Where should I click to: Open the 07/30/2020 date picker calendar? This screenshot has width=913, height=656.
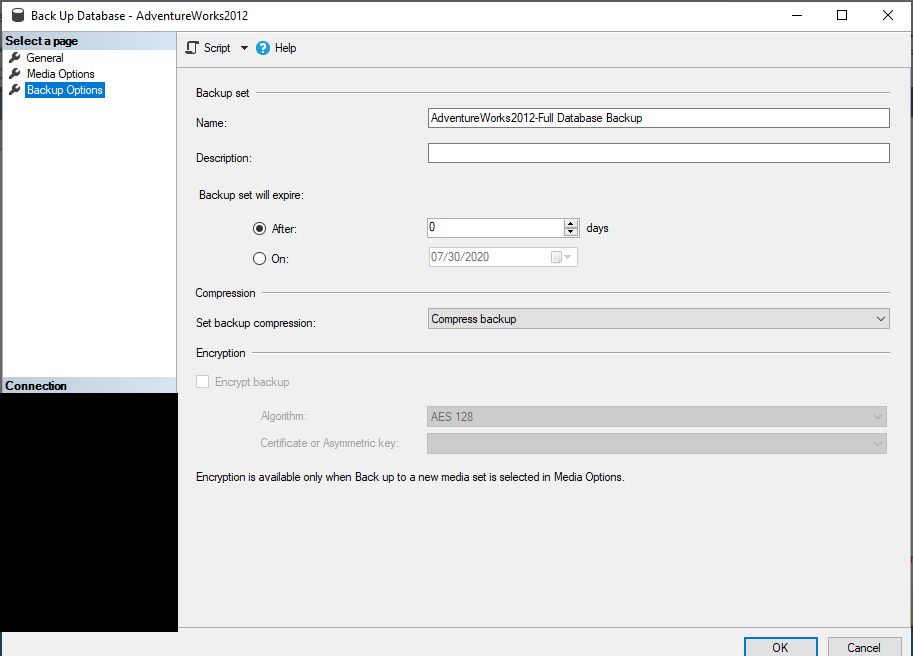[562, 257]
